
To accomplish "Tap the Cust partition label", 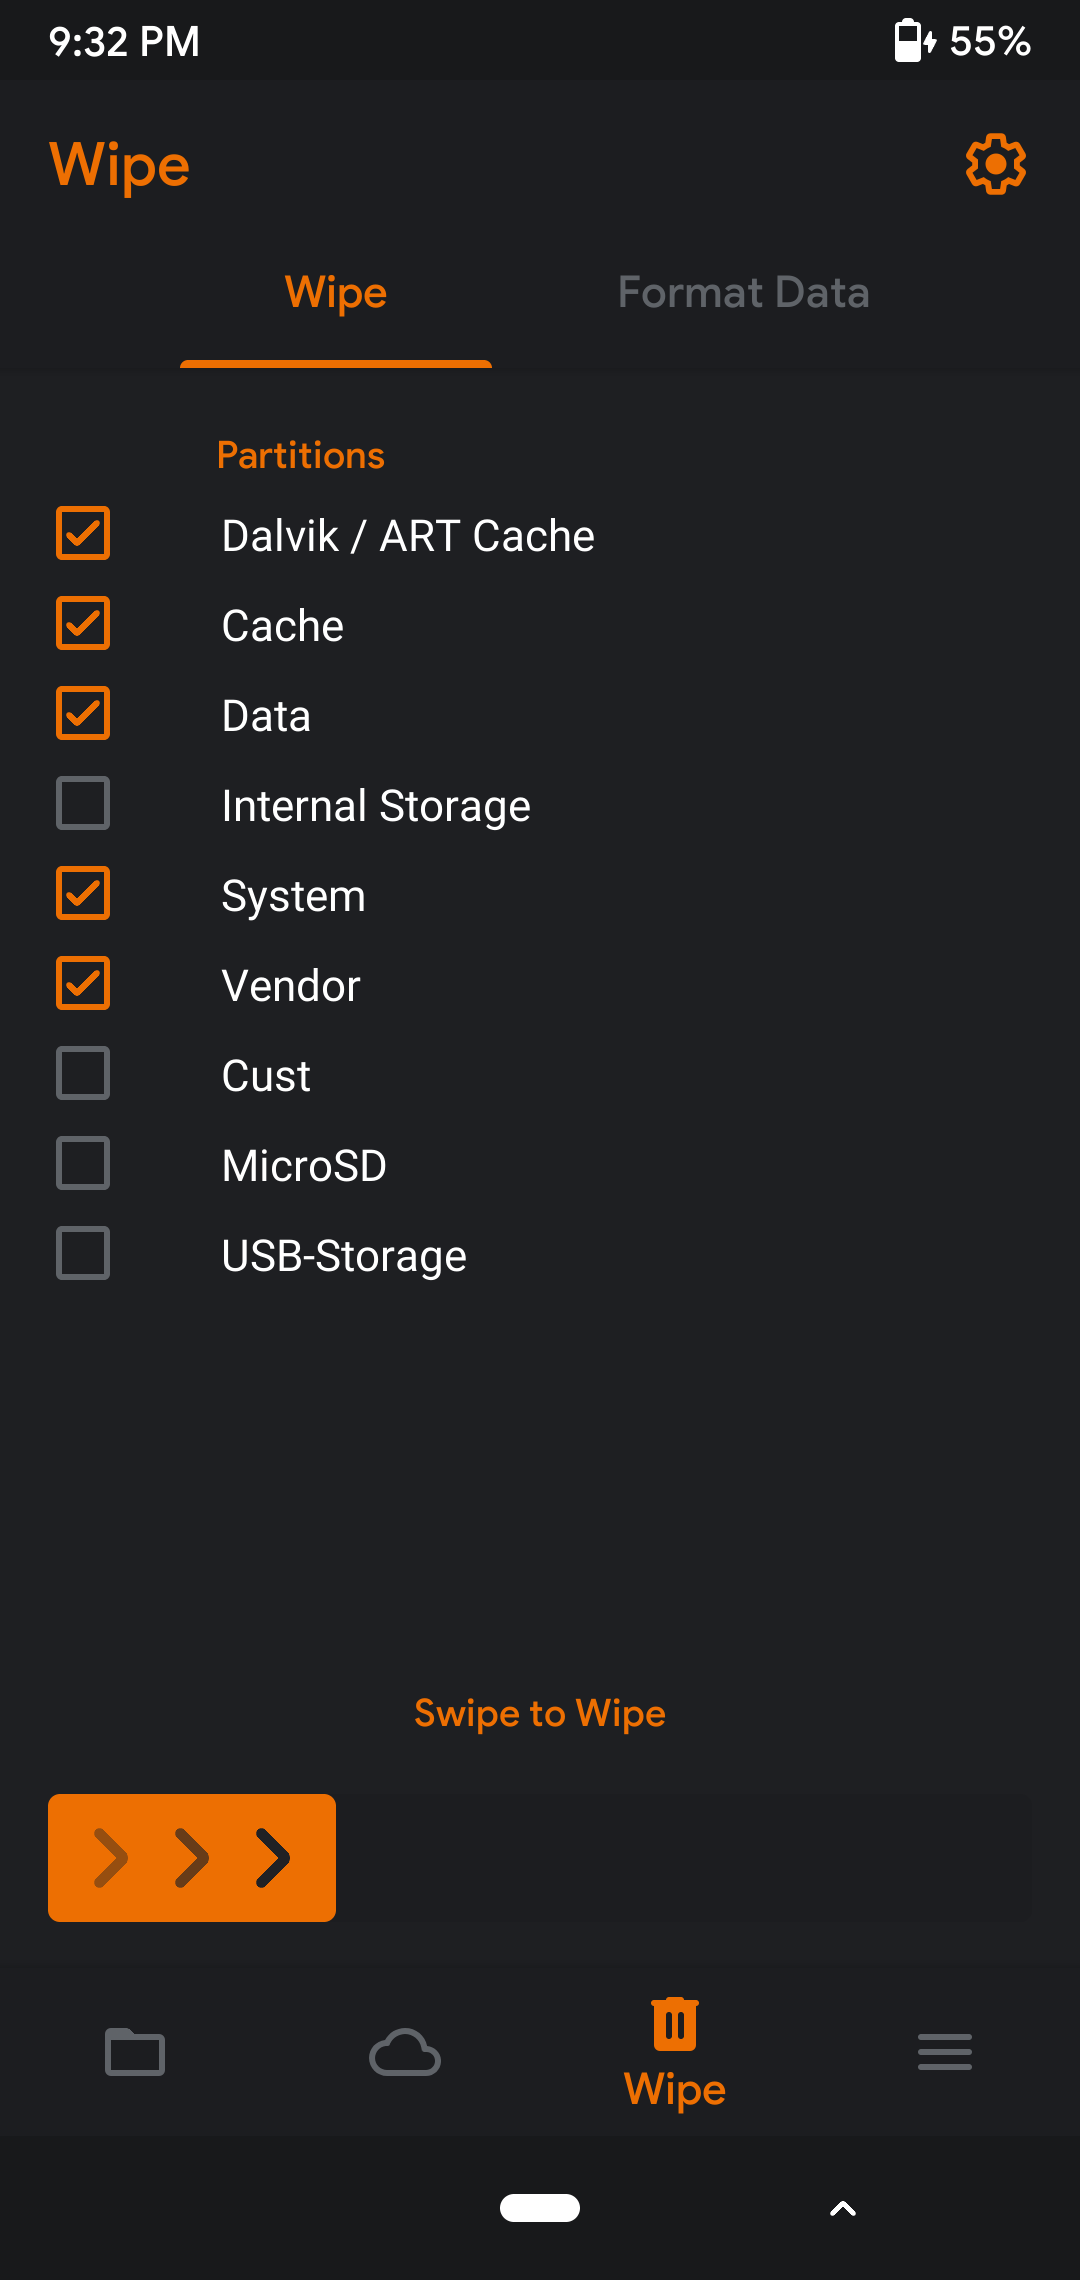I will (x=266, y=1076).
